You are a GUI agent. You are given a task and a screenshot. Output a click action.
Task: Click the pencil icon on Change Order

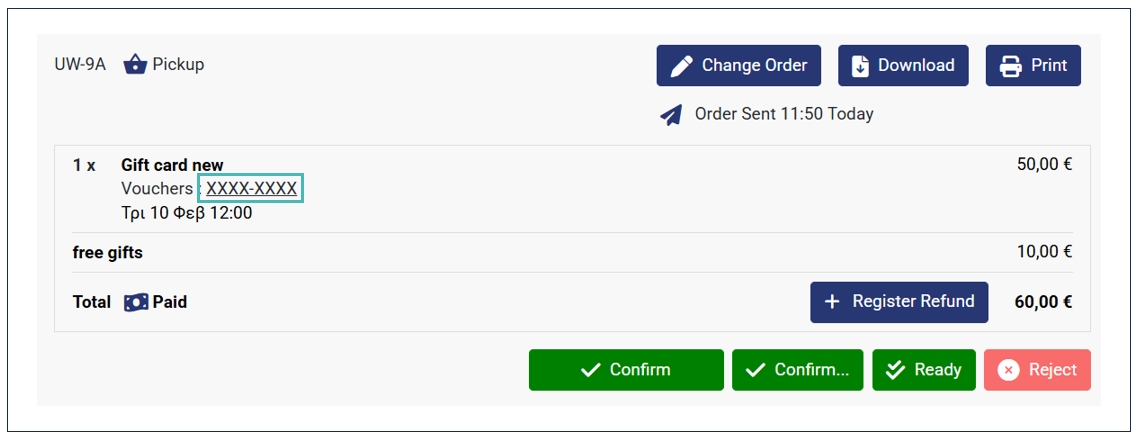tap(681, 66)
